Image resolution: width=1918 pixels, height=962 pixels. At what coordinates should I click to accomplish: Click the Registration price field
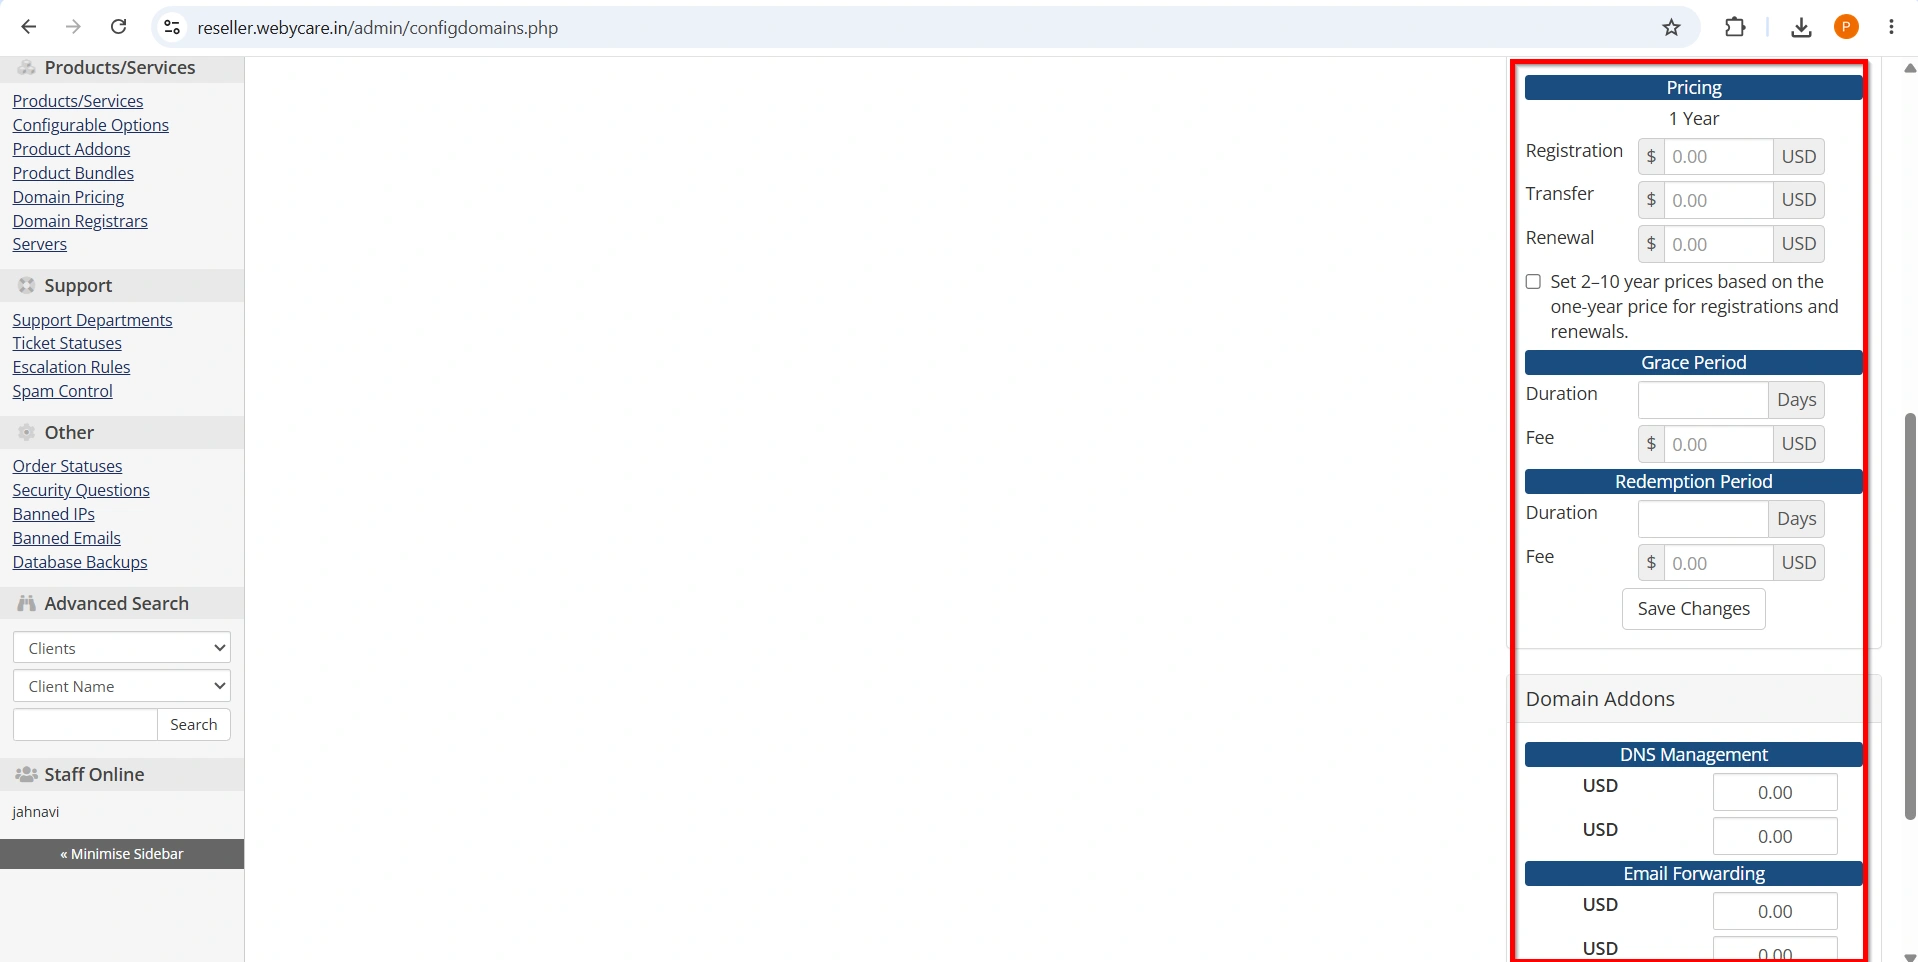click(x=1718, y=157)
